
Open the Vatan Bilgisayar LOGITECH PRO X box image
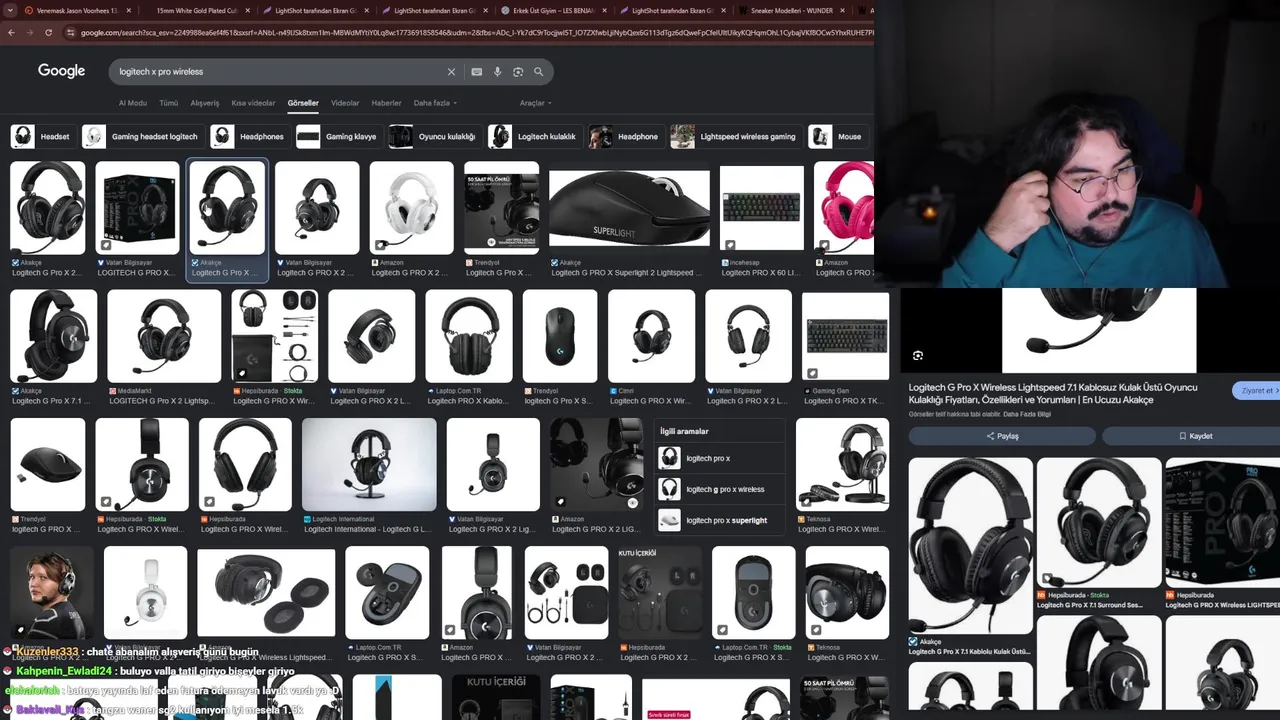pyautogui.click(x=138, y=208)
